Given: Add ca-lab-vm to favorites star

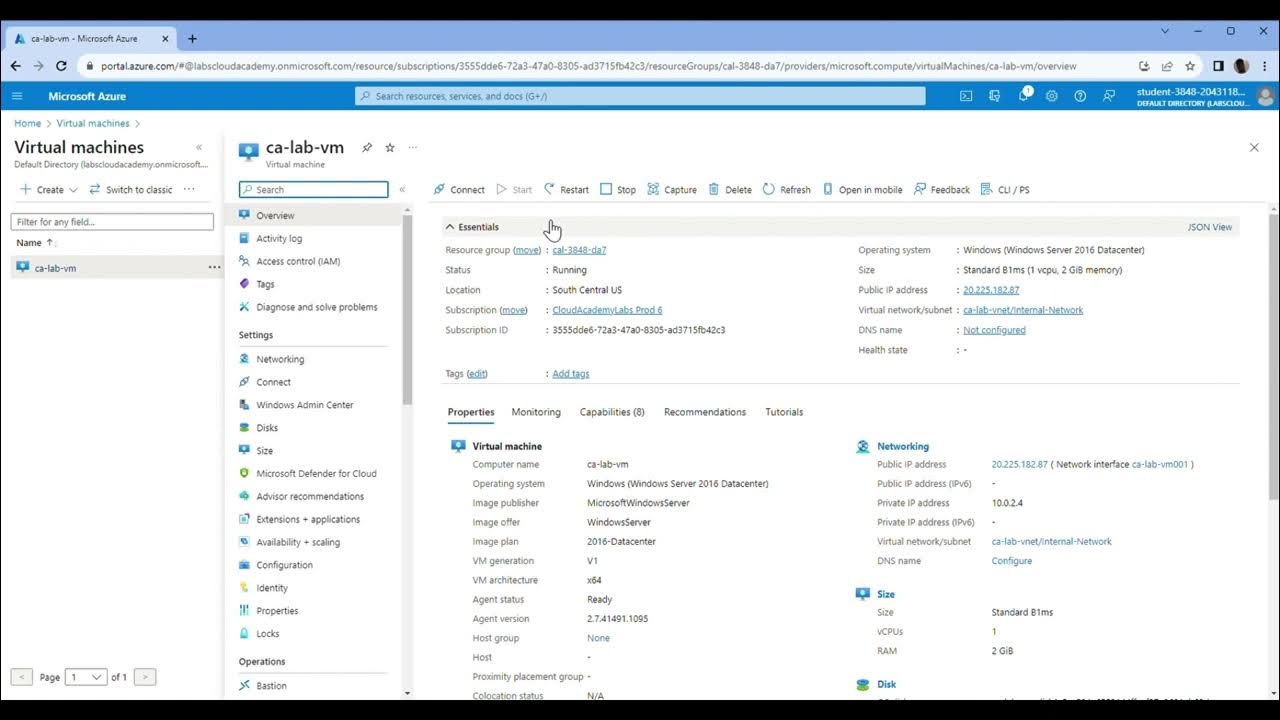Looking at the screenshot, I should [x=390, y=147].
